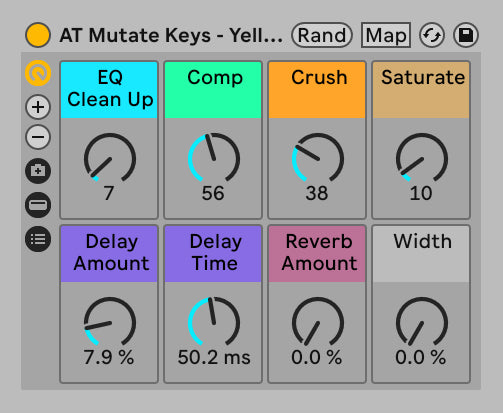Click the Comp macro knob
Screen dimensions: 503x413
[x=214, y=158]
